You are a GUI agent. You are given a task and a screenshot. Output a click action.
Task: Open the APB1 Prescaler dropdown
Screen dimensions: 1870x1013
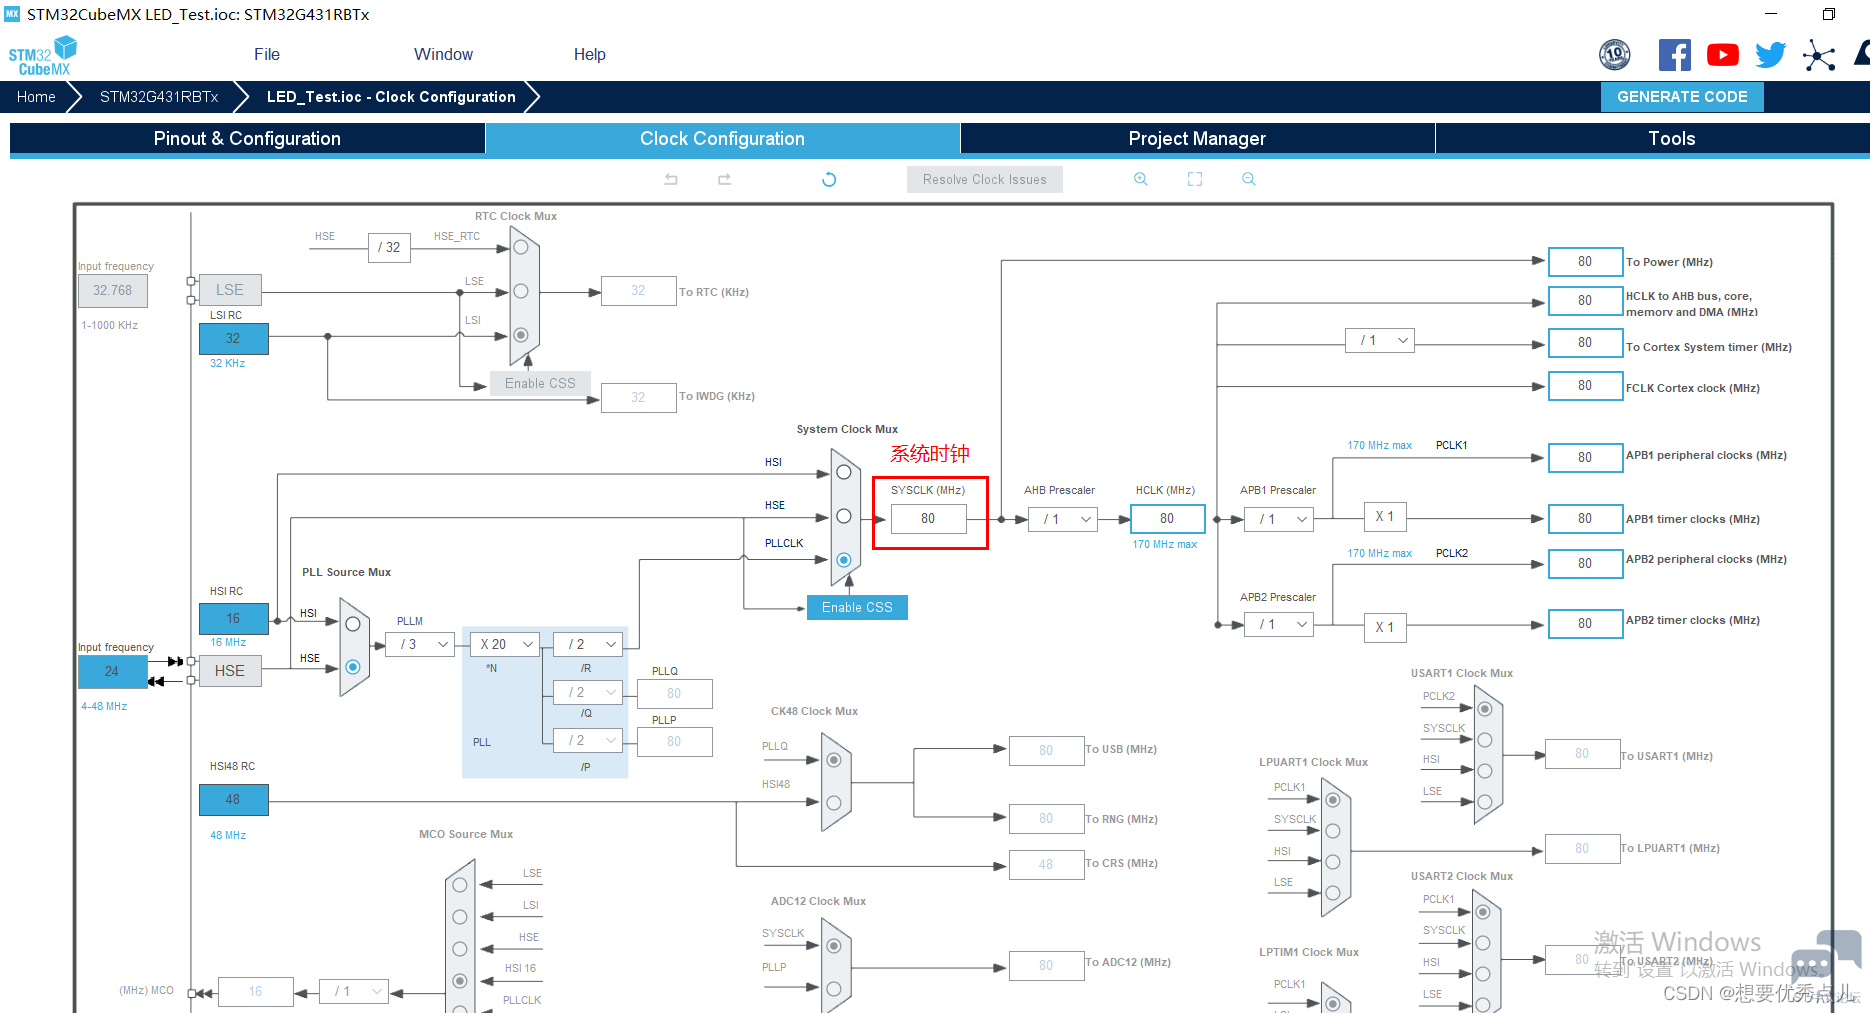coord(1279,519)
